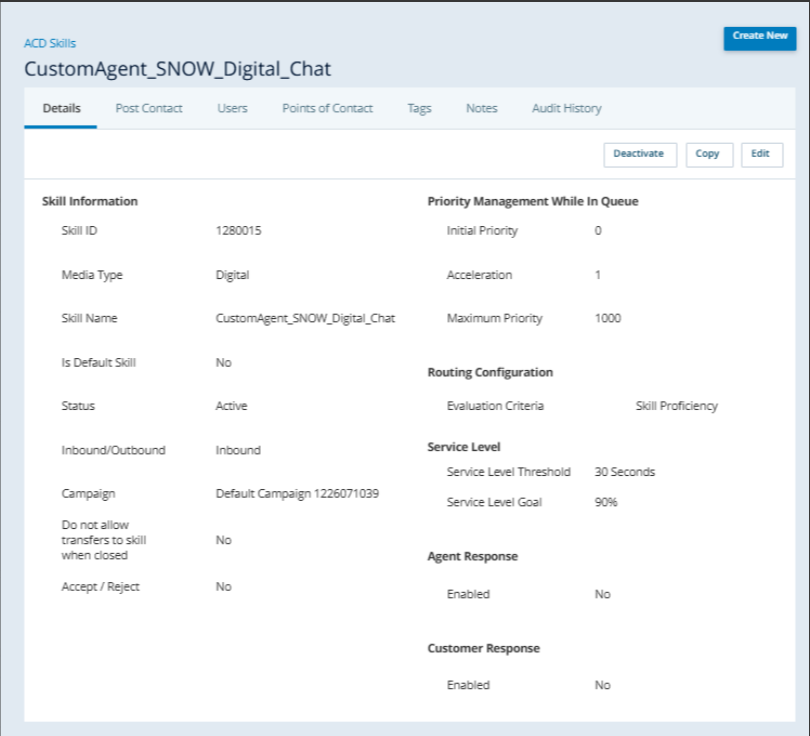Viewport: 810px width, 736px height.
Task: Click the Skill Proficiency evaluation criteria value
Action: coord(676,407)
